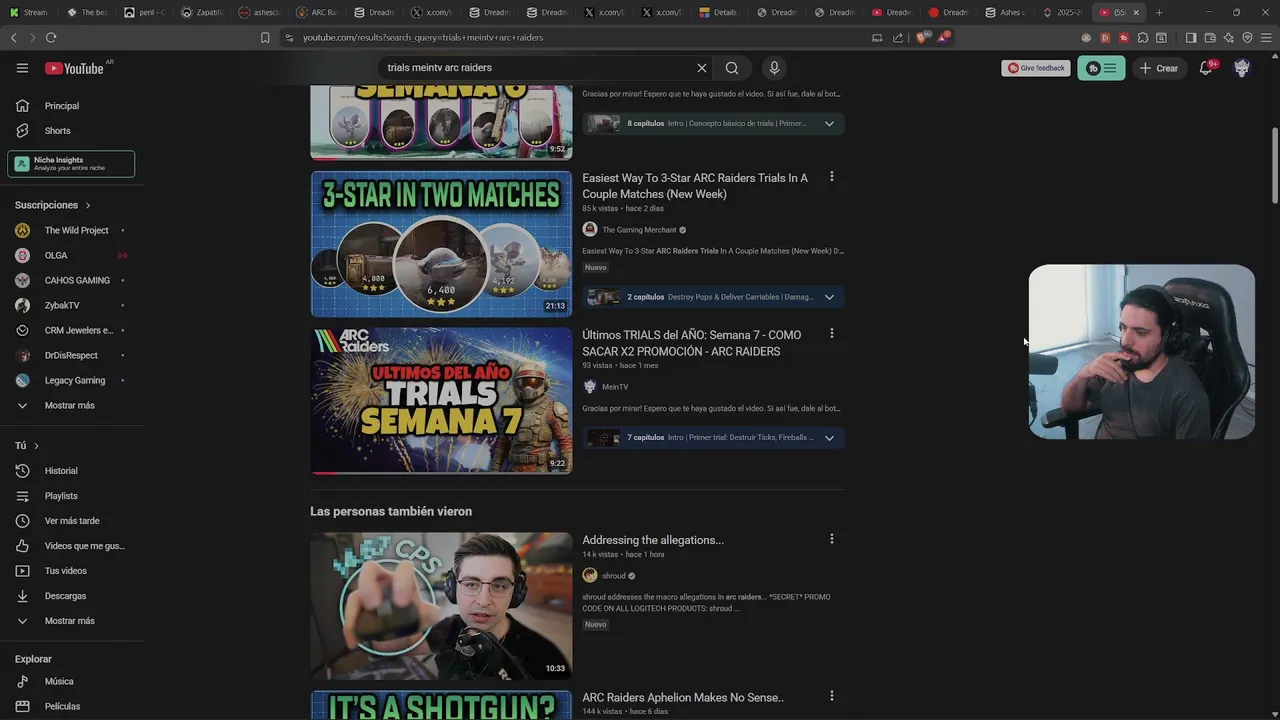
Task: Open a new browser tab
Action: pyautogui.click(x=1159, y=12)
